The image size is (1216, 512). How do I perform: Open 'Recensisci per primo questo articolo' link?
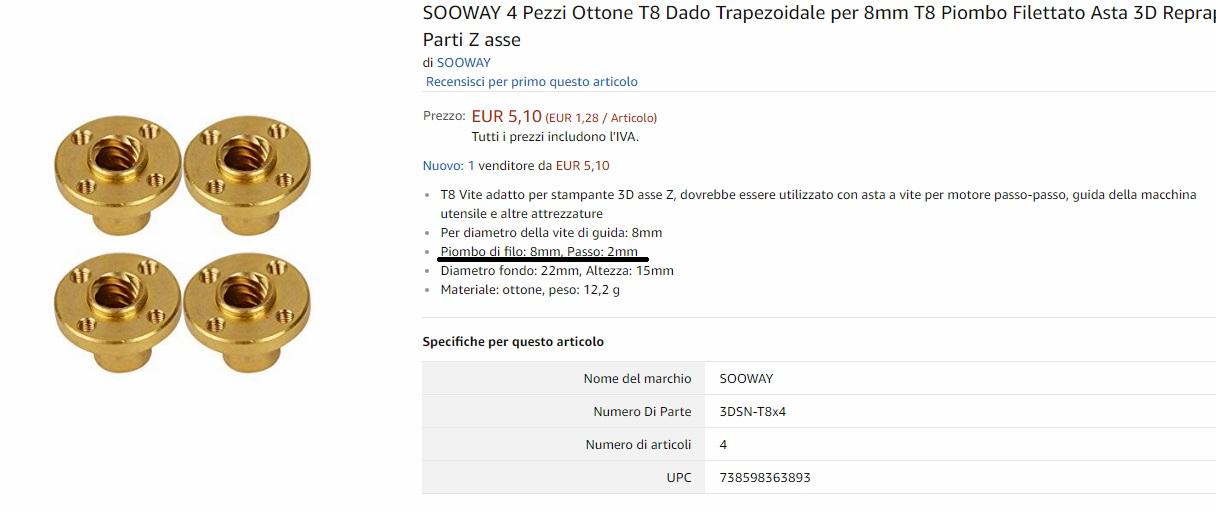point(531,81)
